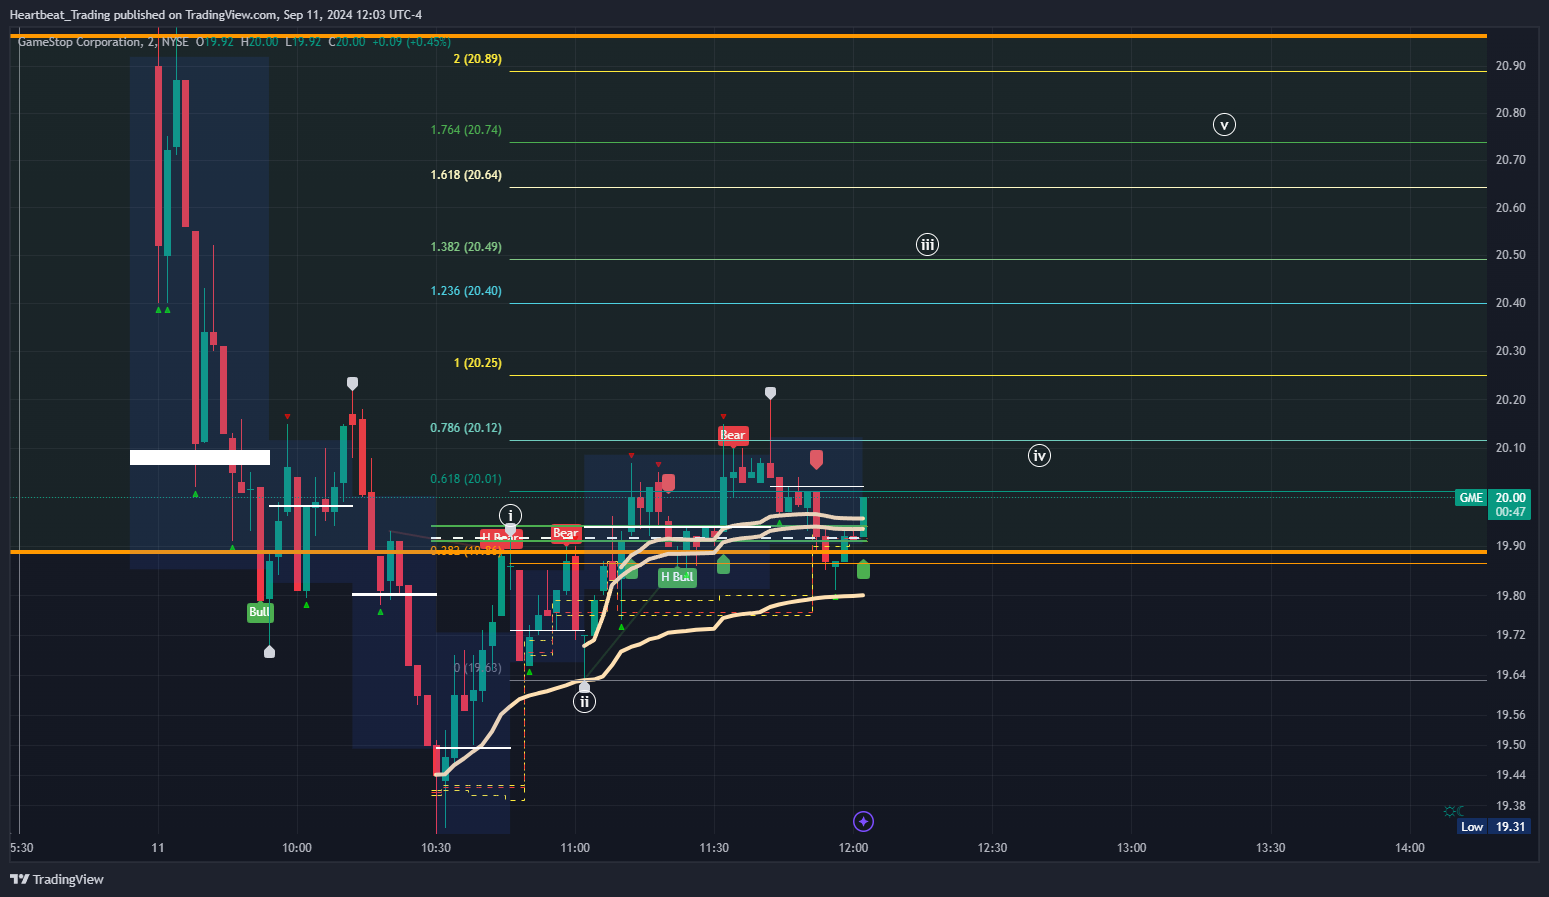Screen dimensions: 1549x897
Task: Click the Bear label under the 0.786 line
Action: (732, 435)
